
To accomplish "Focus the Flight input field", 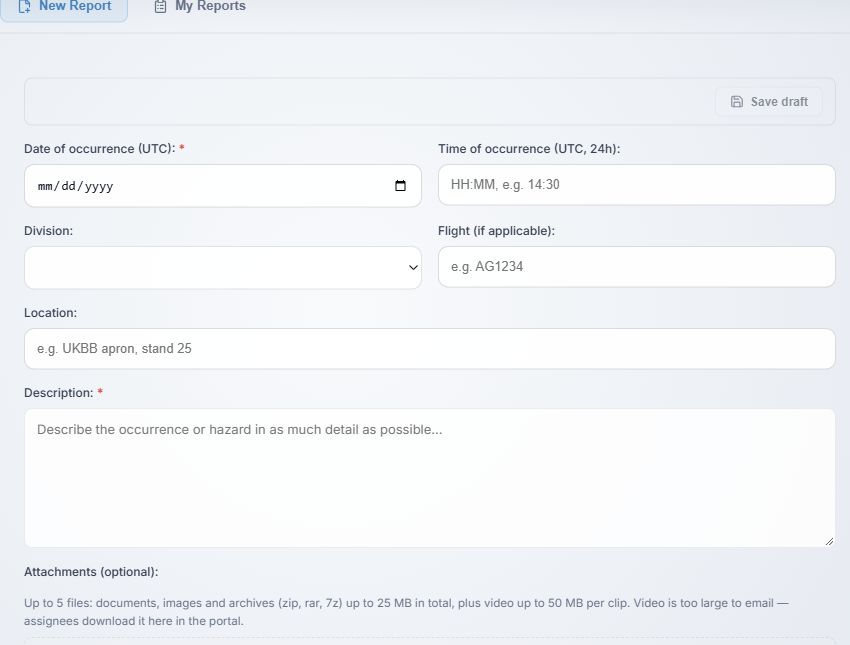I will point(636,267).
